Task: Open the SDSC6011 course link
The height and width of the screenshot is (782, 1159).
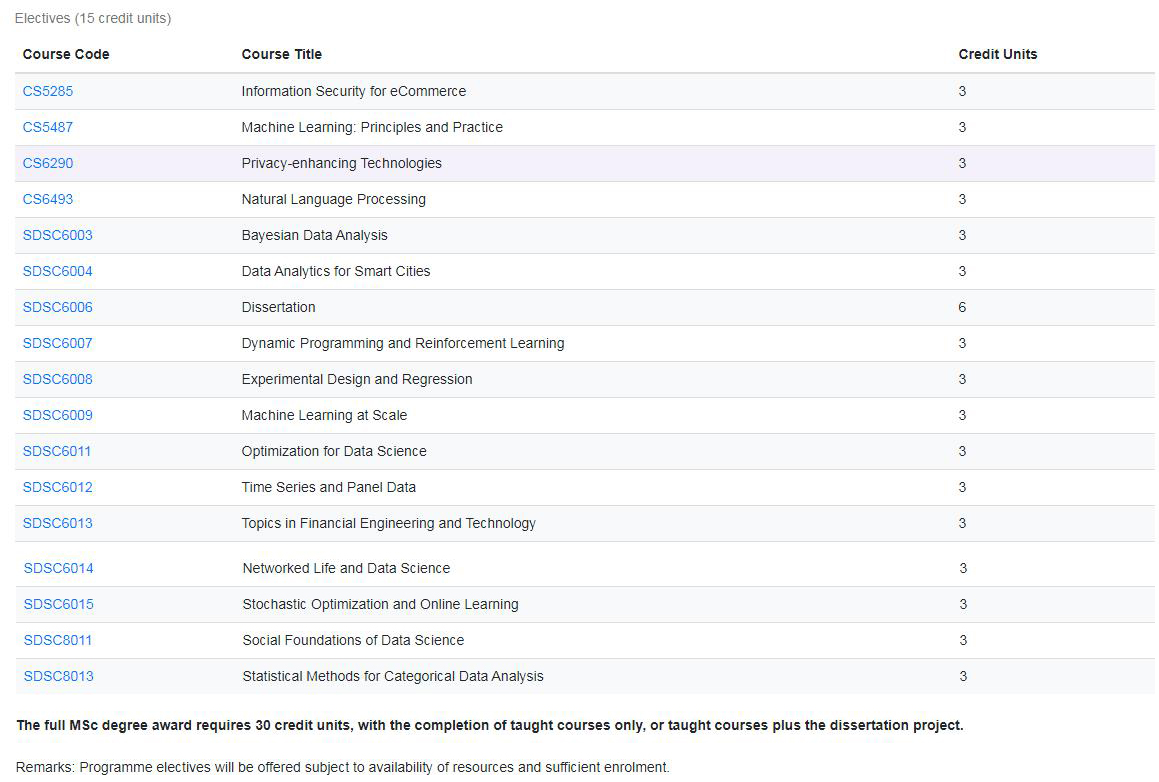Action: pos(57,451)
